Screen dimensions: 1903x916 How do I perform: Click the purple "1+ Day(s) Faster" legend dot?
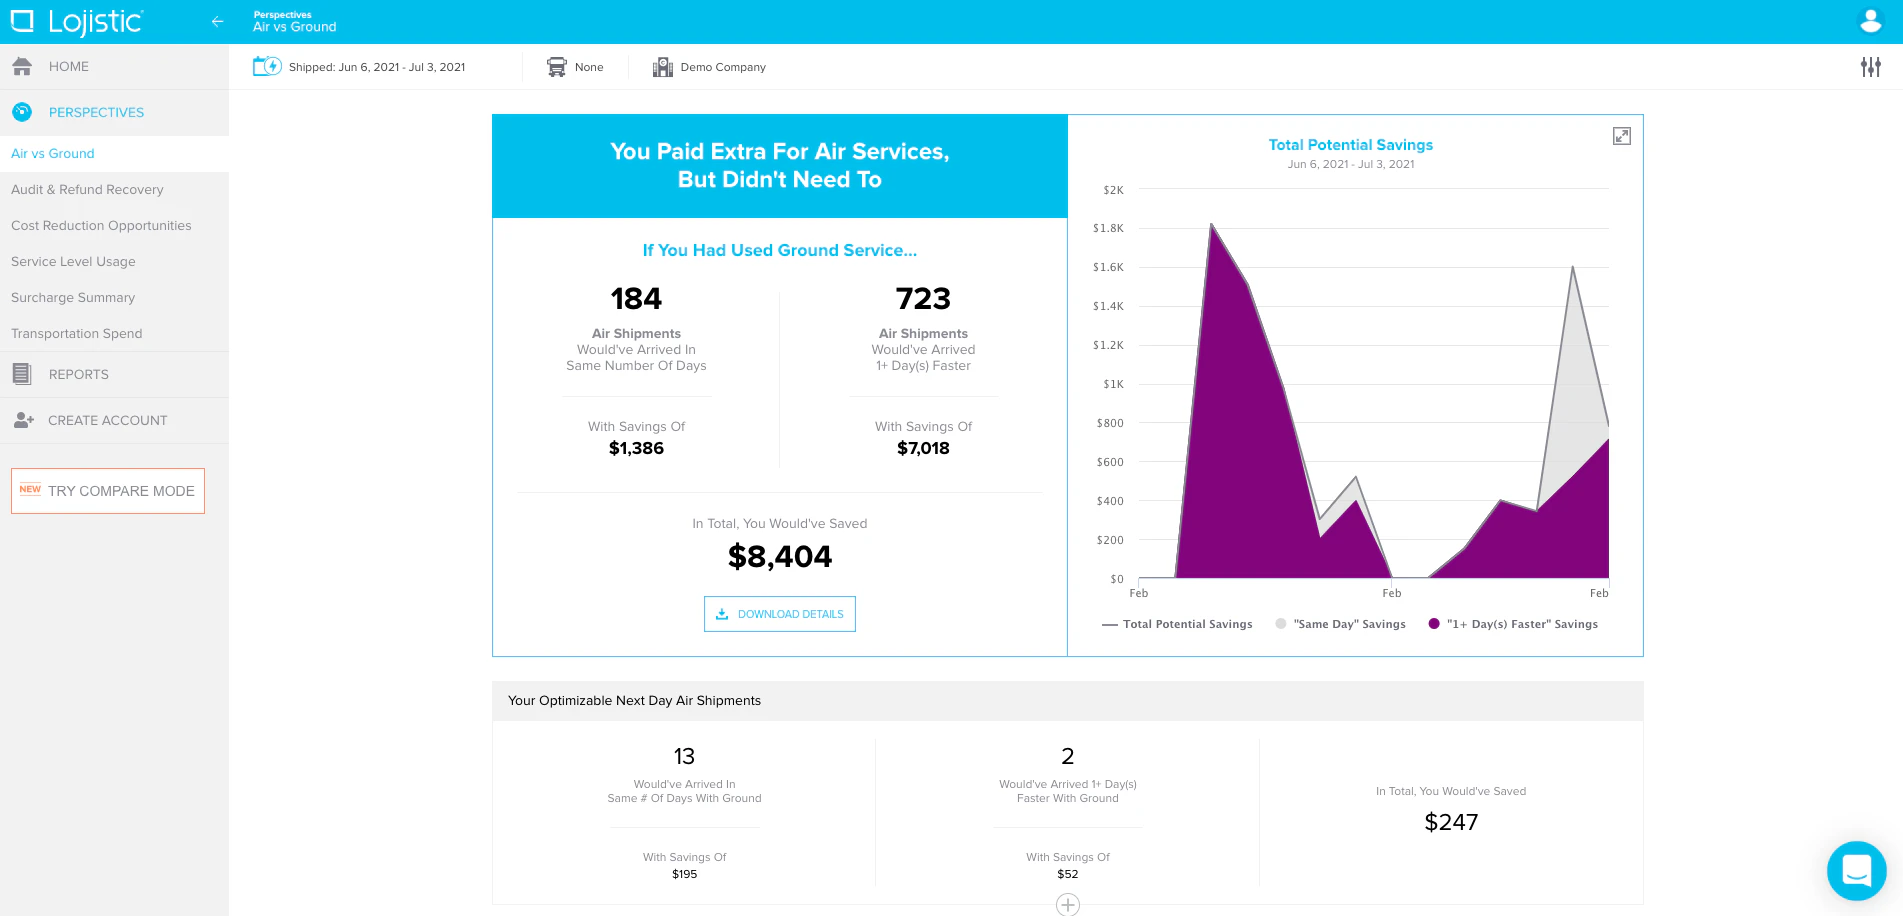[1434, 624]
